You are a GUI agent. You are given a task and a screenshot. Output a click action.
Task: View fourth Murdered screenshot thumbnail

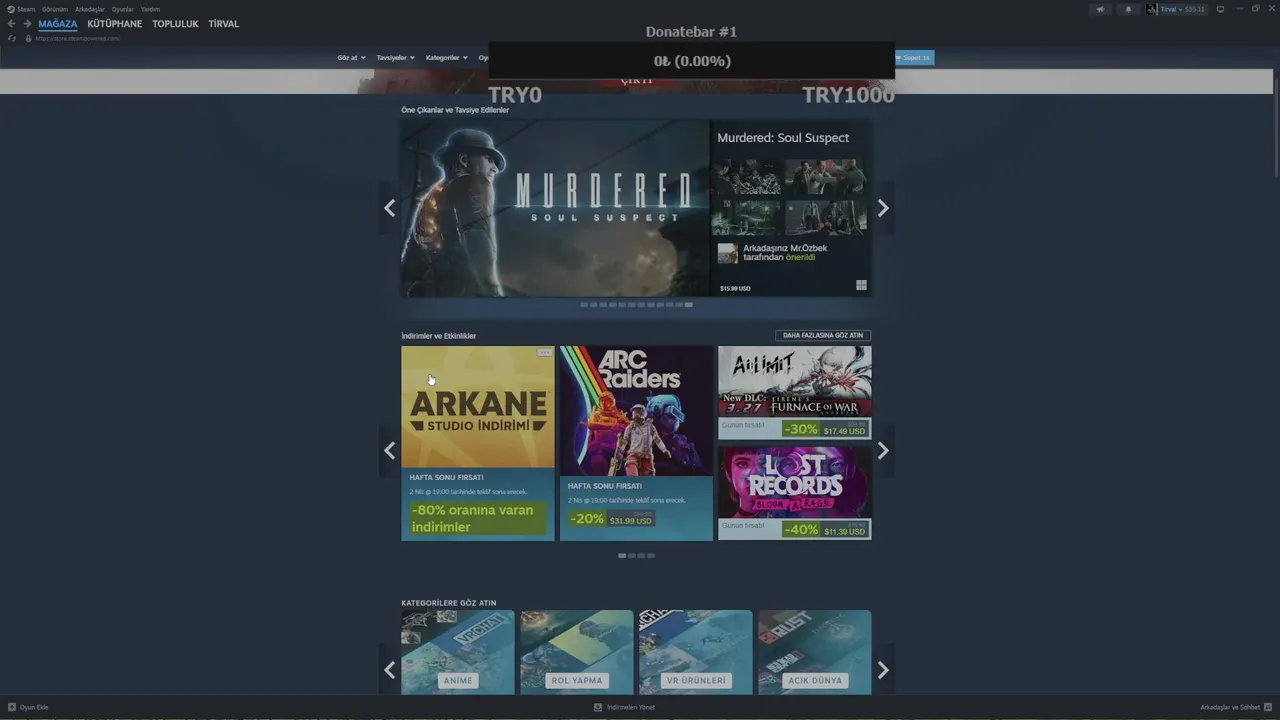825,217
